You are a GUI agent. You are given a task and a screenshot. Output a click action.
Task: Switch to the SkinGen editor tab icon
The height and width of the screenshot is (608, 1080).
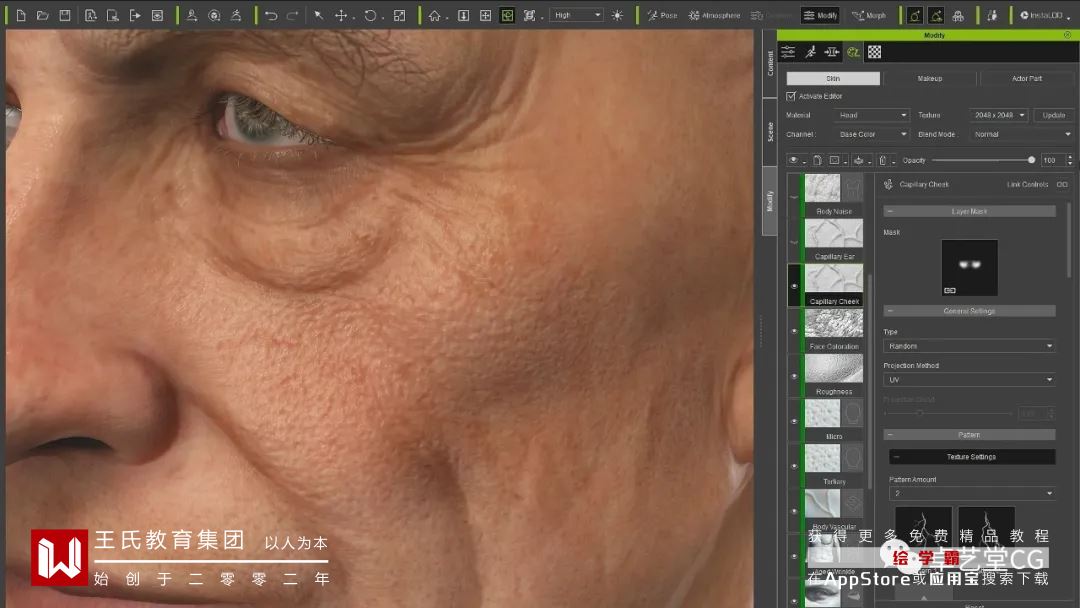tap(853, 52)
